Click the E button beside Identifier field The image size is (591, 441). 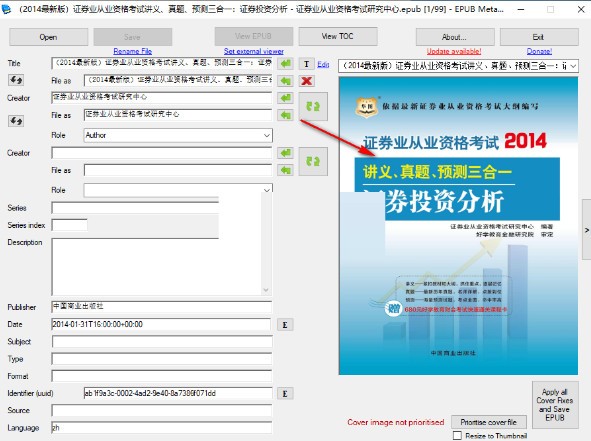pyautogui.click(x=285, y=394)
